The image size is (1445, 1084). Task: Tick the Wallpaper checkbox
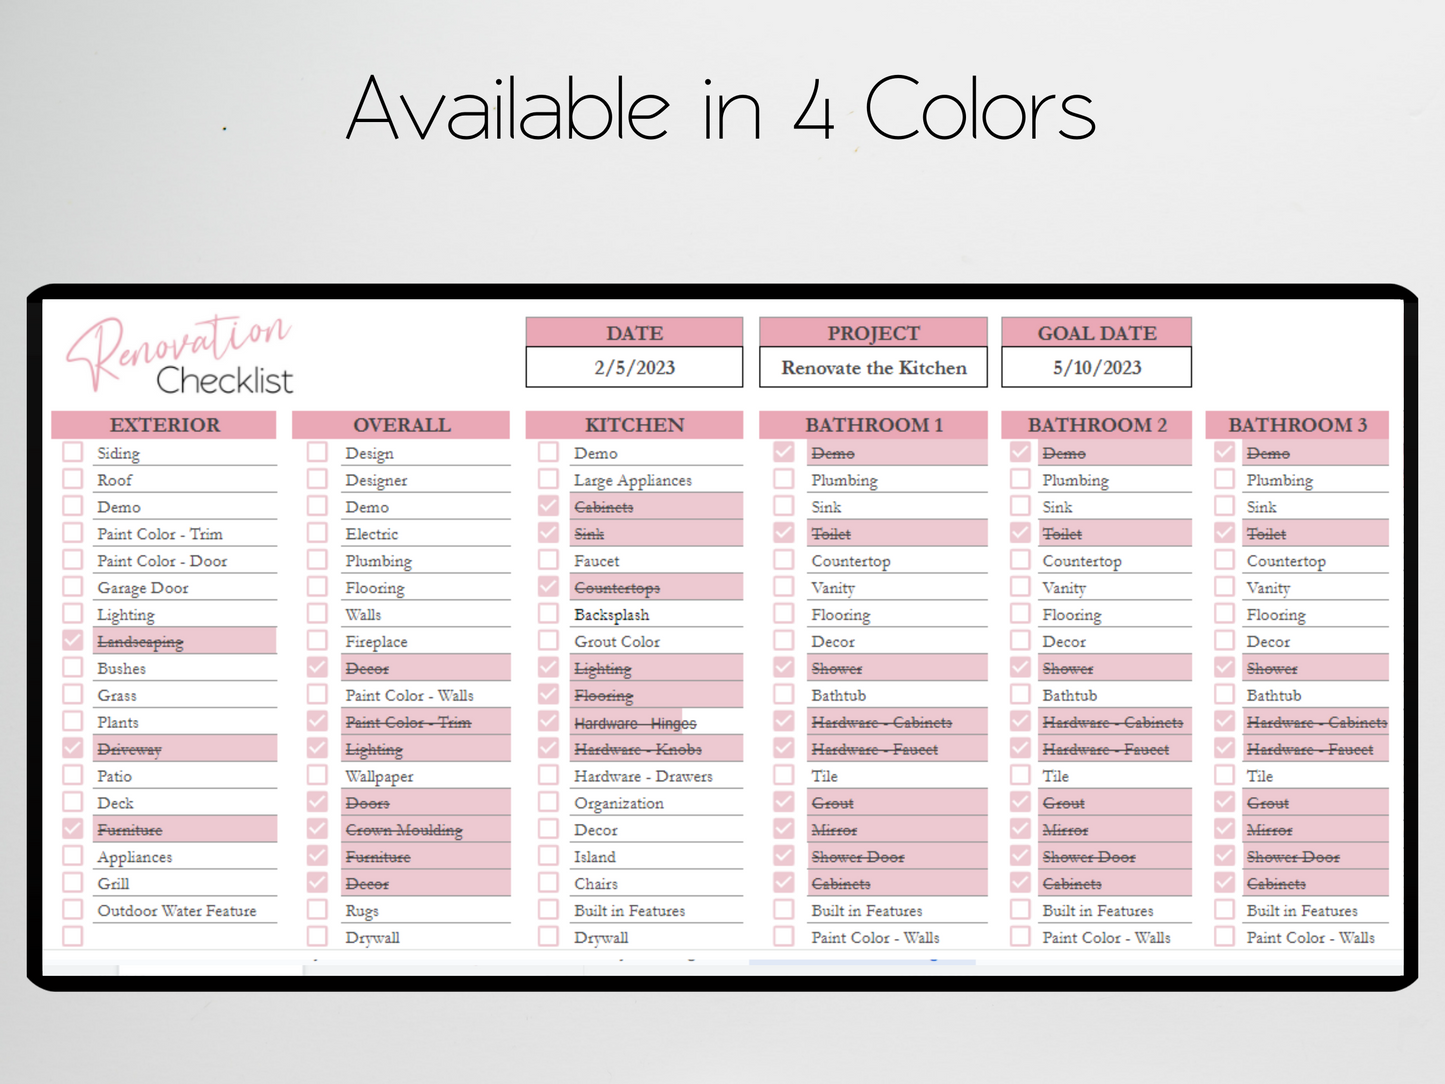tap(317, 775)
